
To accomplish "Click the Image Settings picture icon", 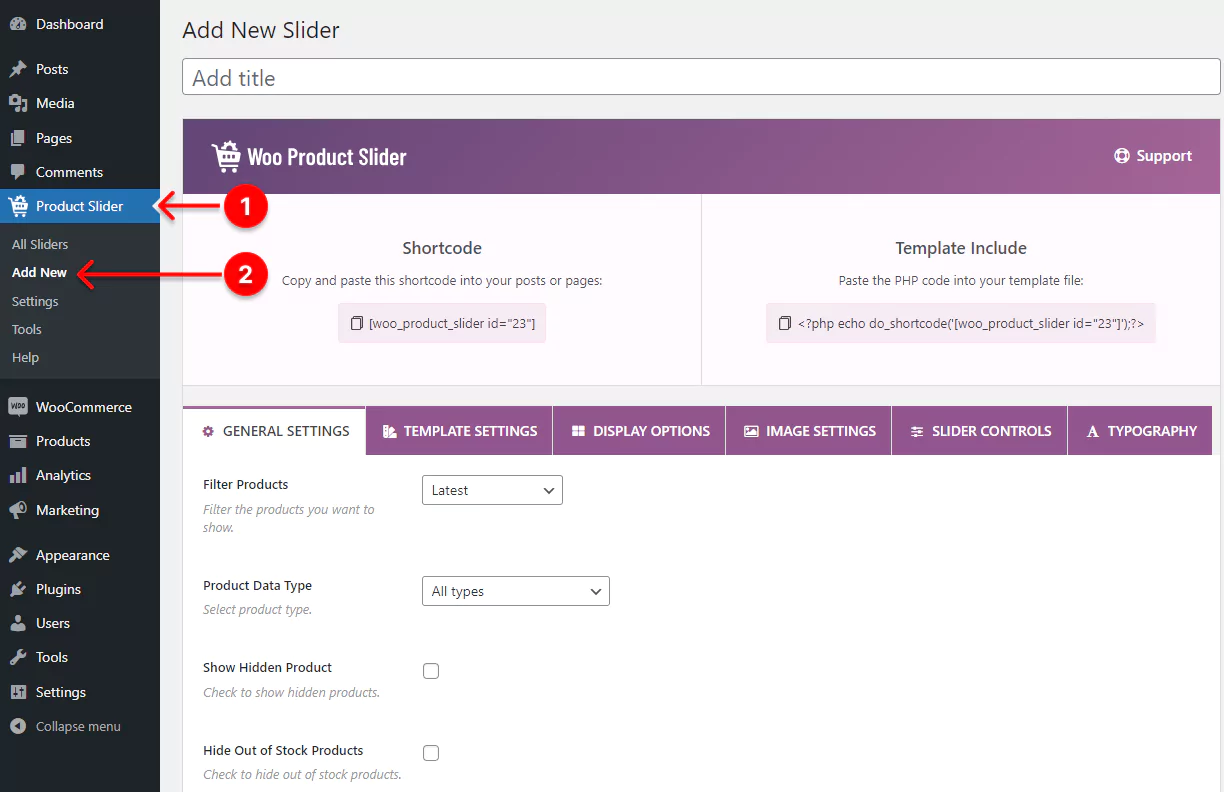I will point(751,431).
